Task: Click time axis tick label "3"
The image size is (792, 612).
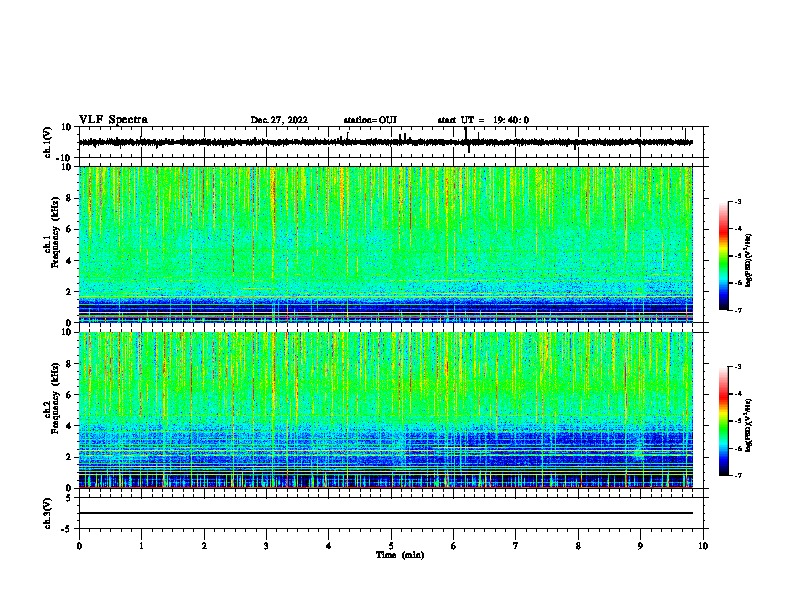Action: [266, 546]
